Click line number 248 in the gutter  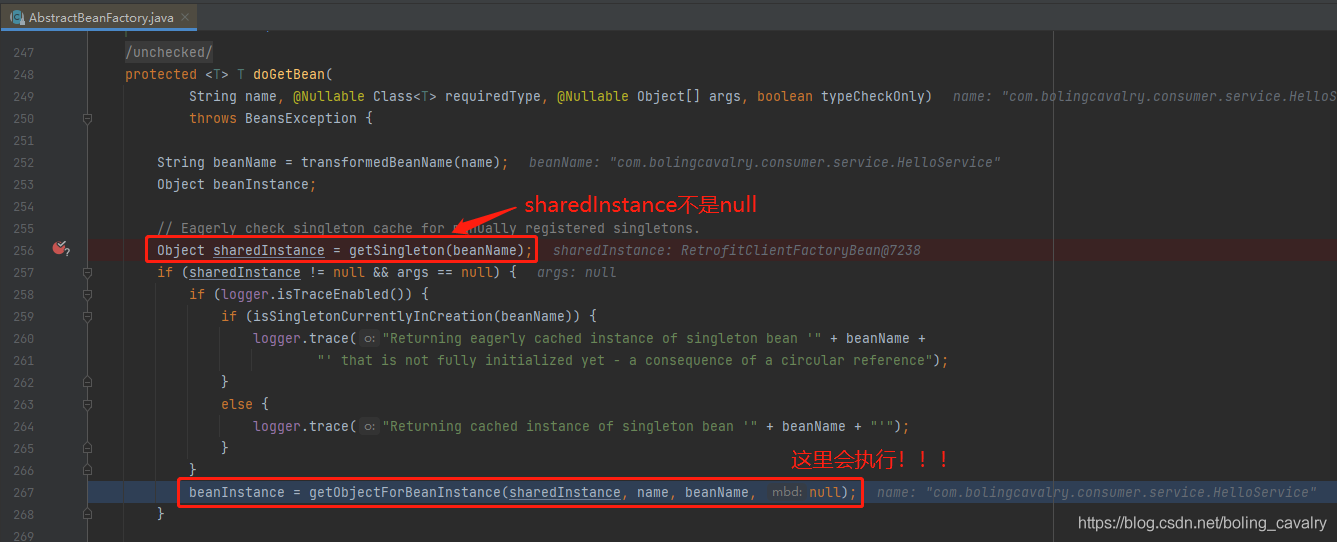[22, 74]
